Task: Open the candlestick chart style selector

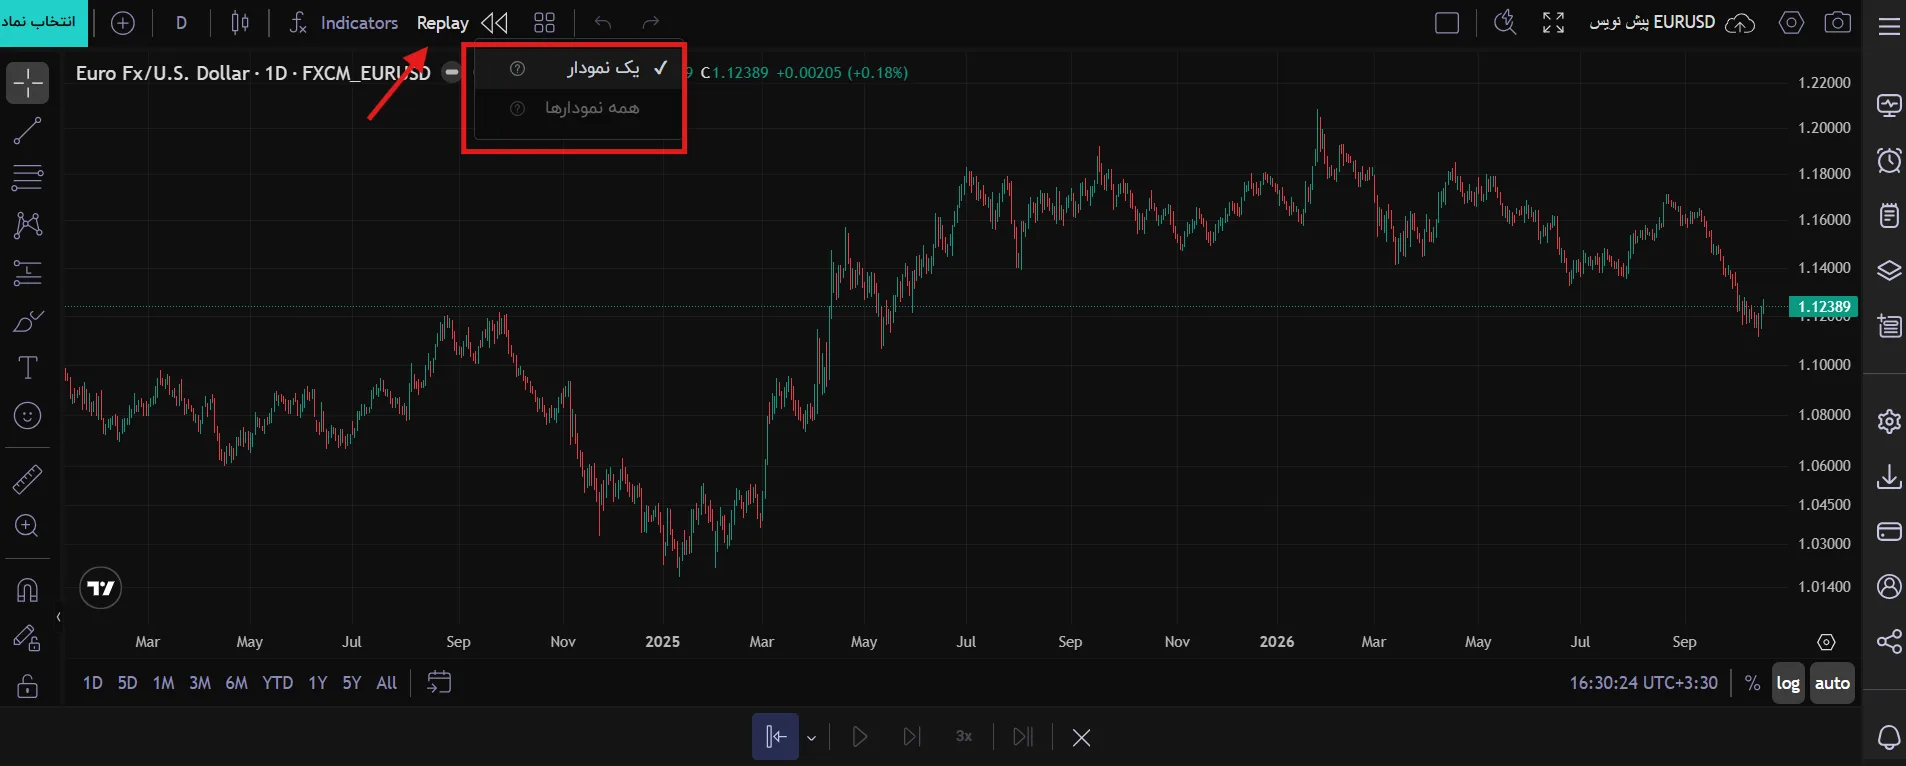Action: click(x=240, y=23)
